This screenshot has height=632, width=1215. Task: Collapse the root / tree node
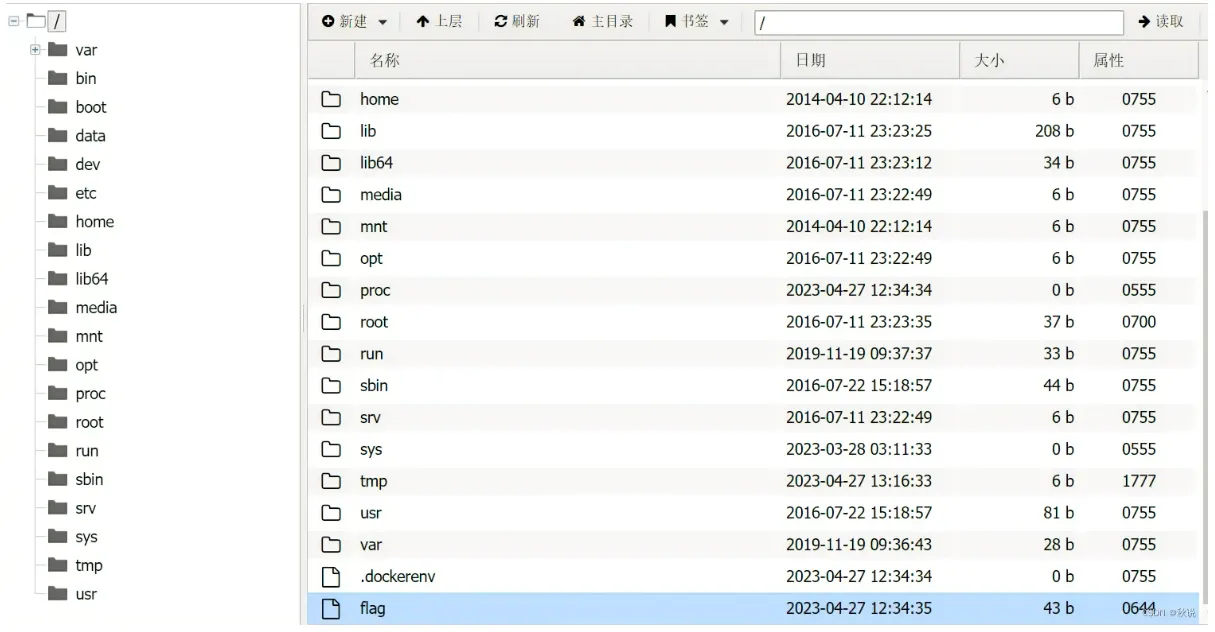pos(13,20)
